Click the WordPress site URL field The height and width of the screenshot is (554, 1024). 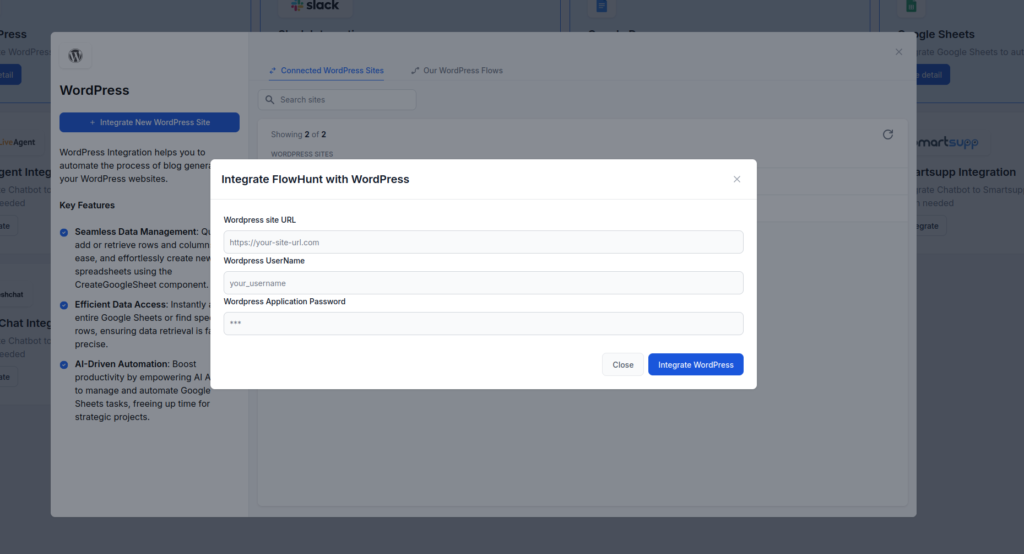tap(483, 242)
